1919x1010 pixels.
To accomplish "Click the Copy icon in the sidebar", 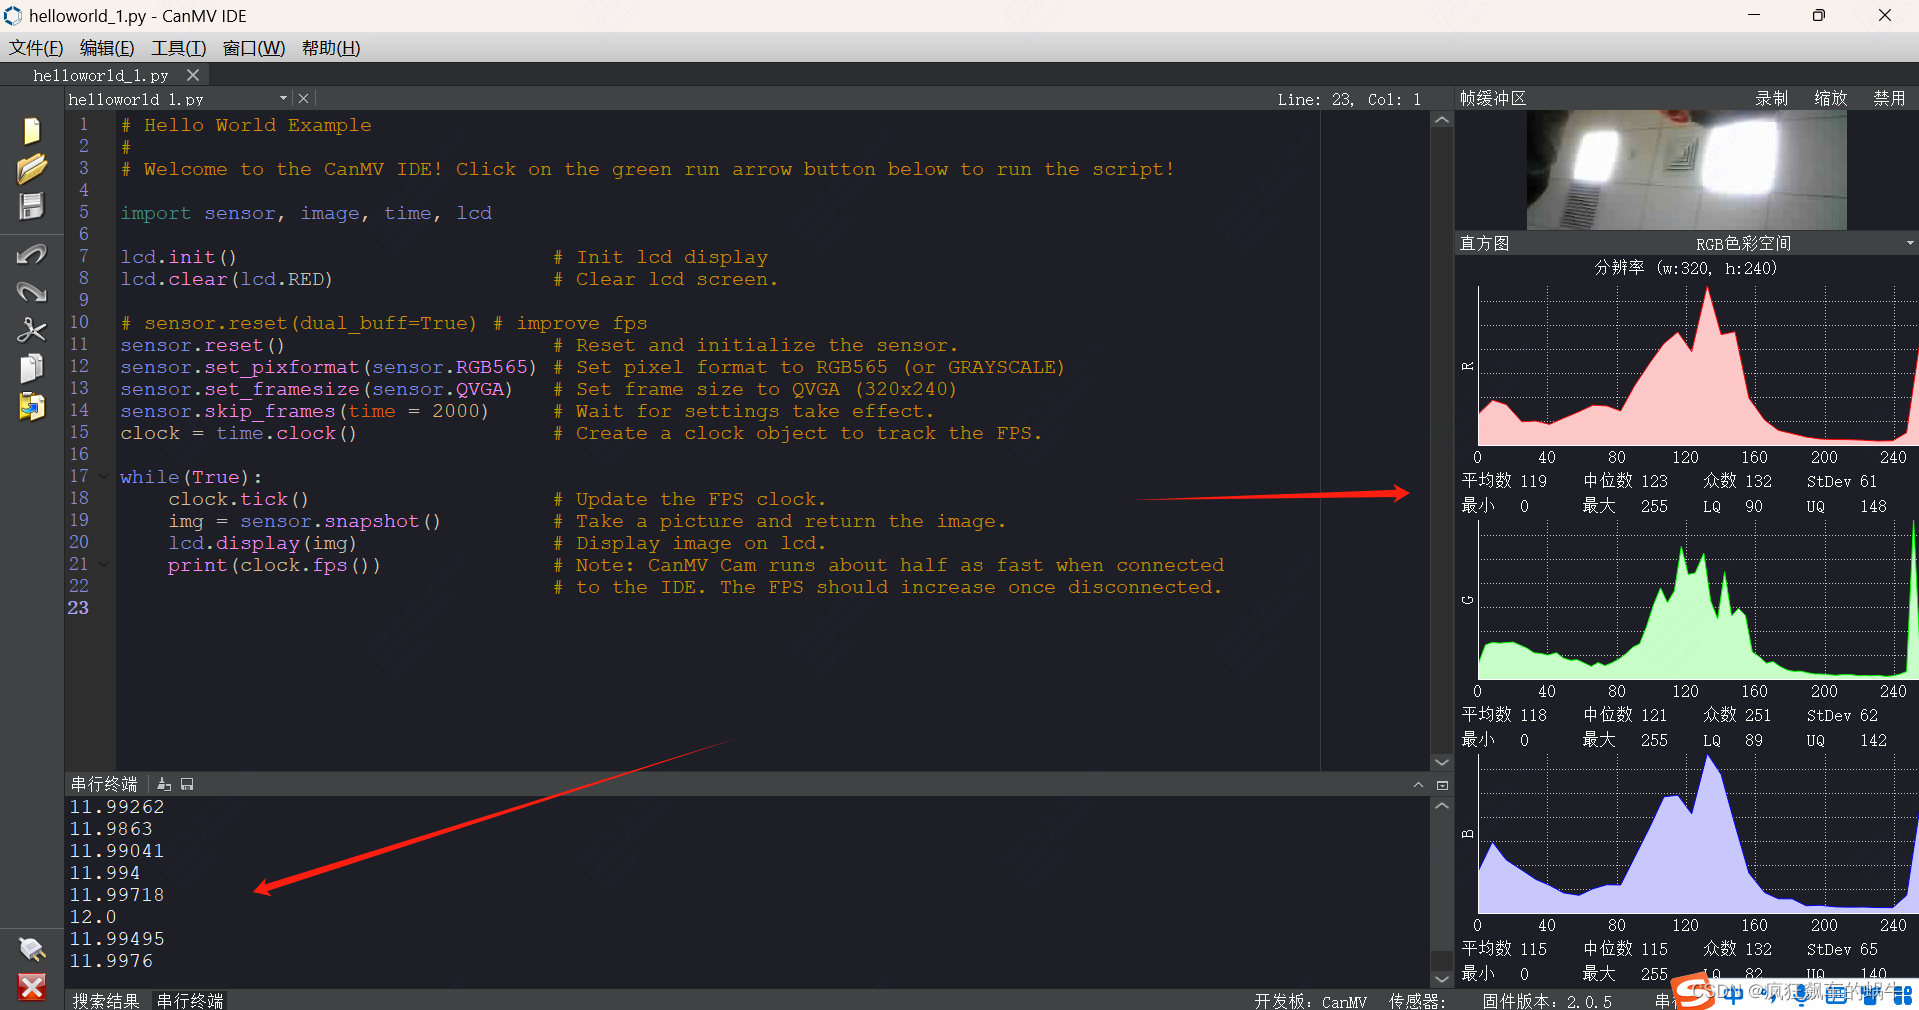I will (x=31, y=369).
